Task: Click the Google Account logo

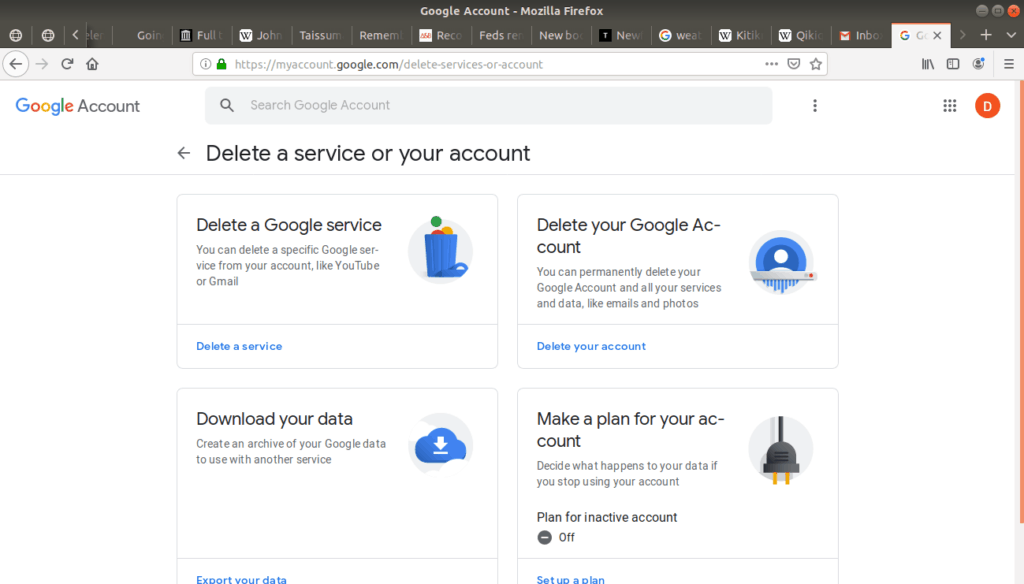Action: click(x=78, y=106)
